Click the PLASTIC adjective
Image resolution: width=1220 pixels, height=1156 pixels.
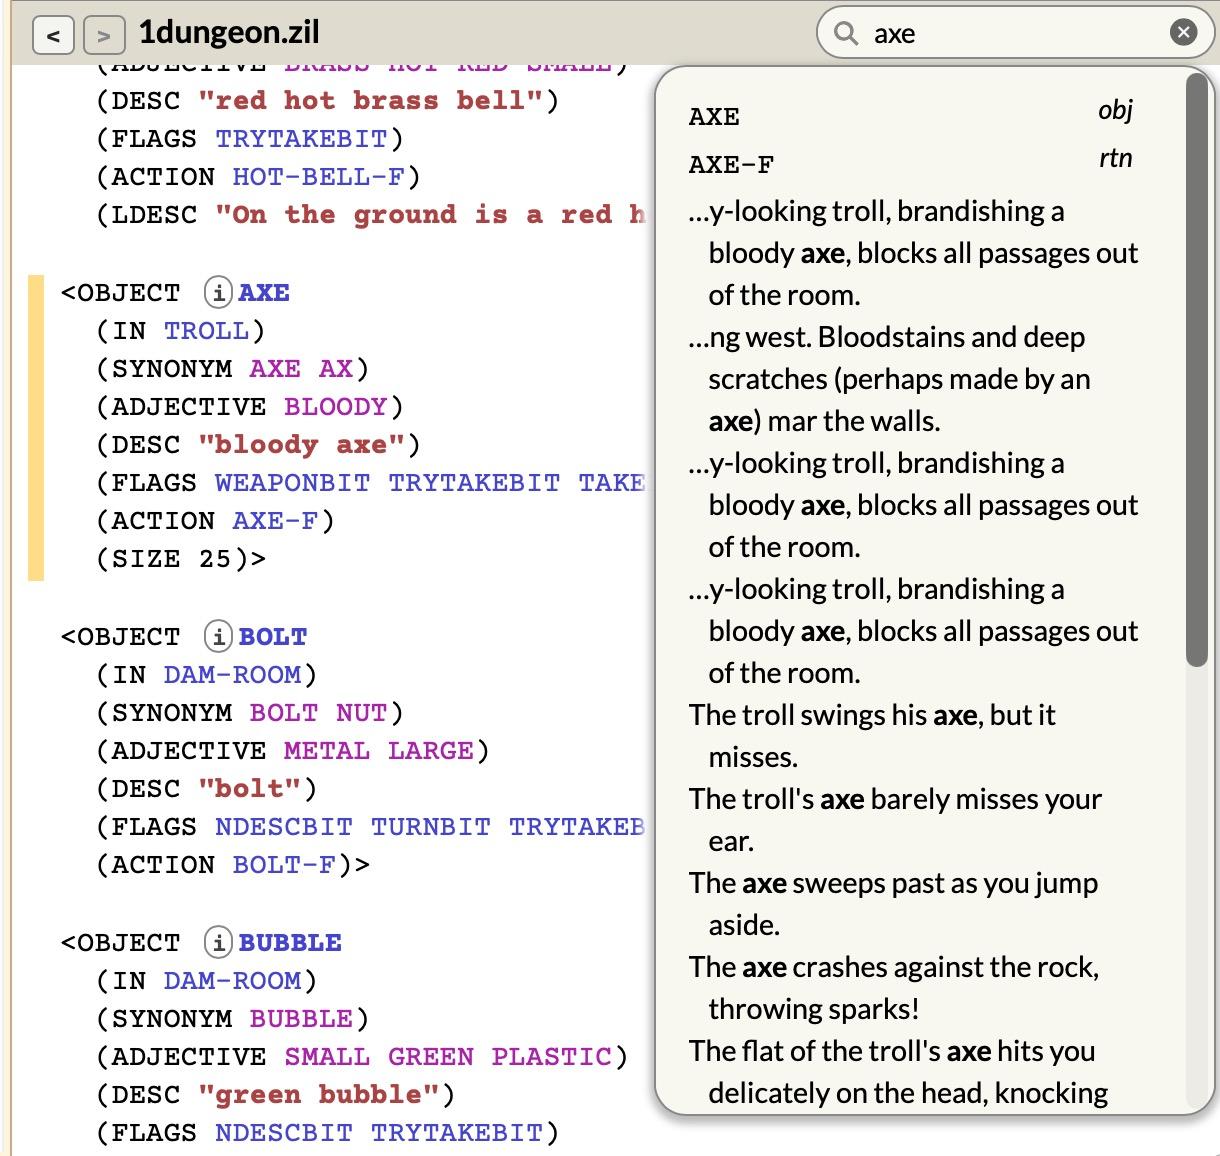click(x=551, y=1057)
